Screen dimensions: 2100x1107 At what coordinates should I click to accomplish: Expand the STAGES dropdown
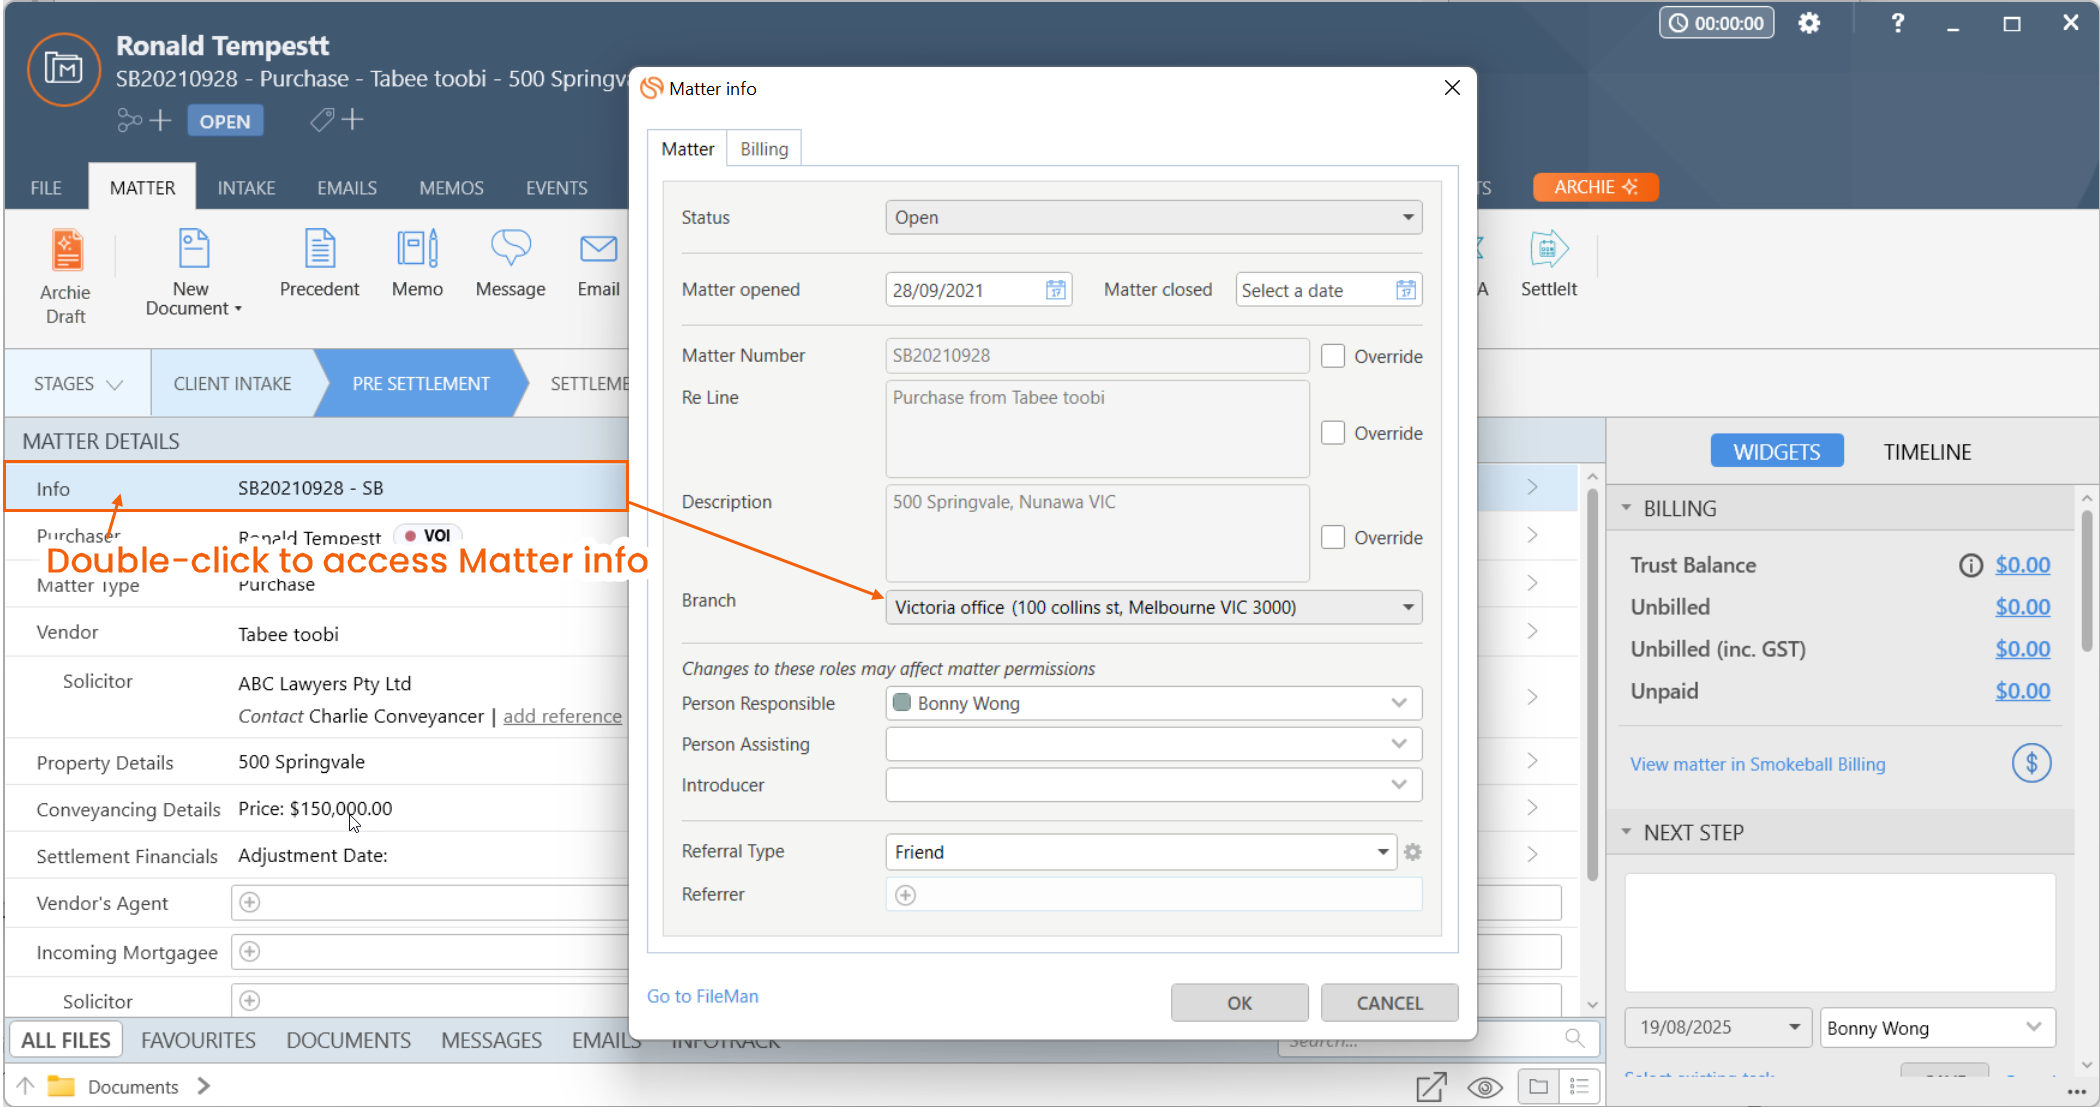[x=78, y=384]
